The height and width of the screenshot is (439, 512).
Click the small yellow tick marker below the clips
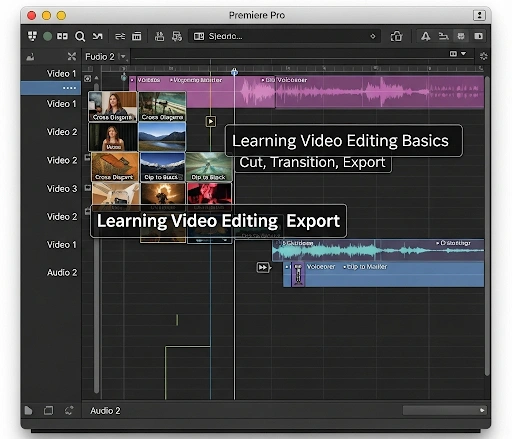coord(177,320)
